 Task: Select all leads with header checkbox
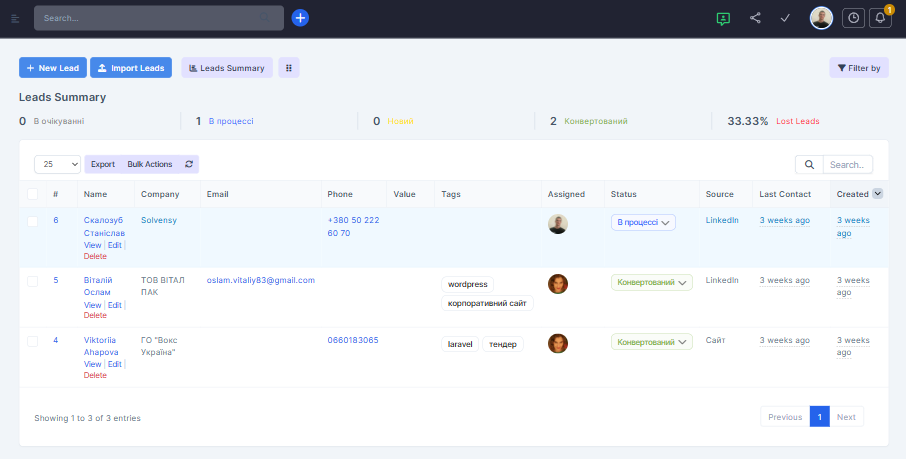click(x=33, y=194)
